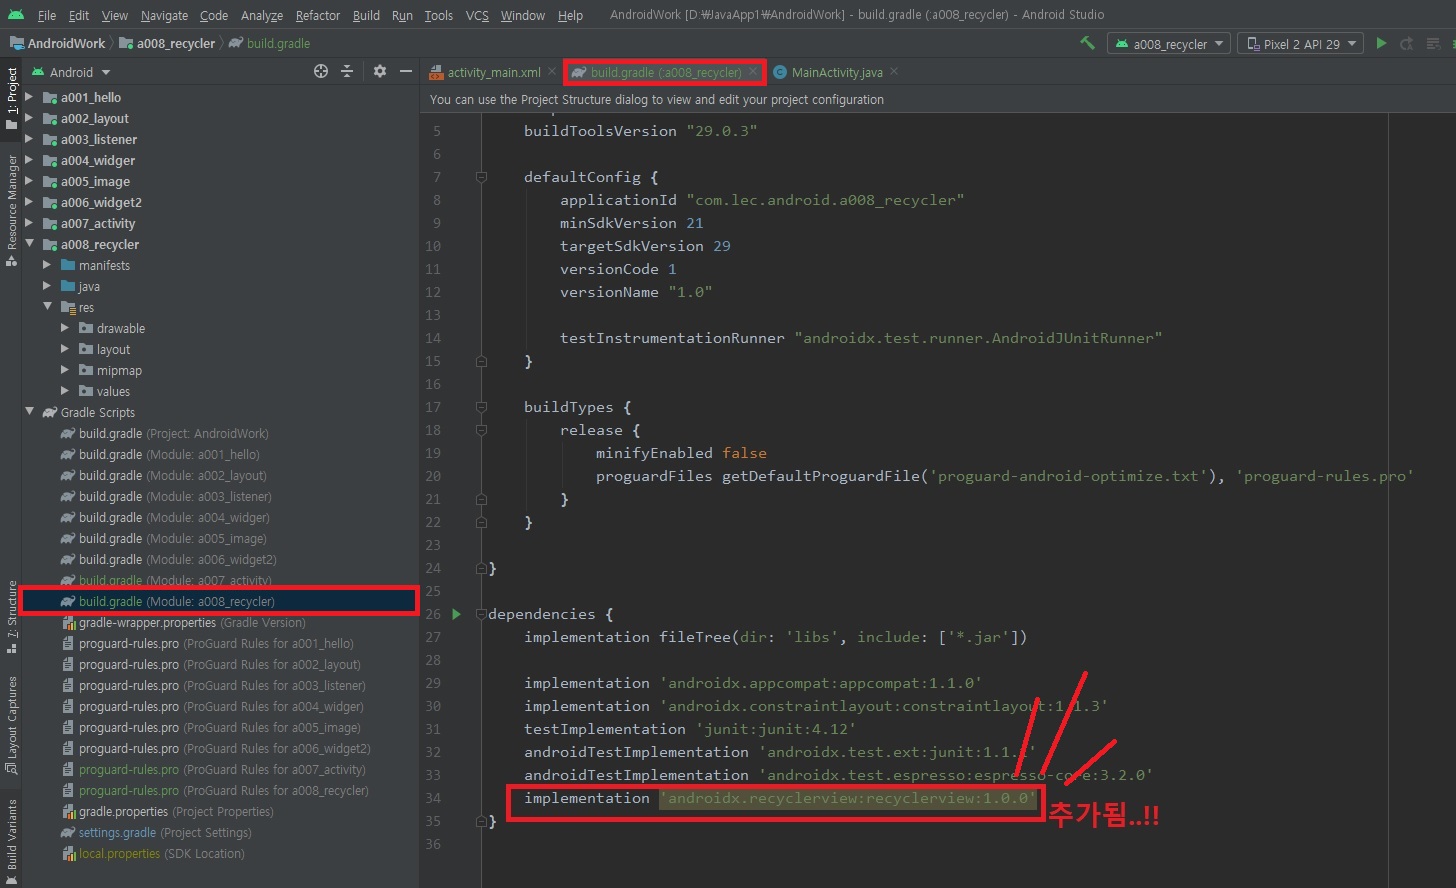Screen dimensions: 1456x888
Task: Open the Navigate menu
Action: tap(164, 15)
